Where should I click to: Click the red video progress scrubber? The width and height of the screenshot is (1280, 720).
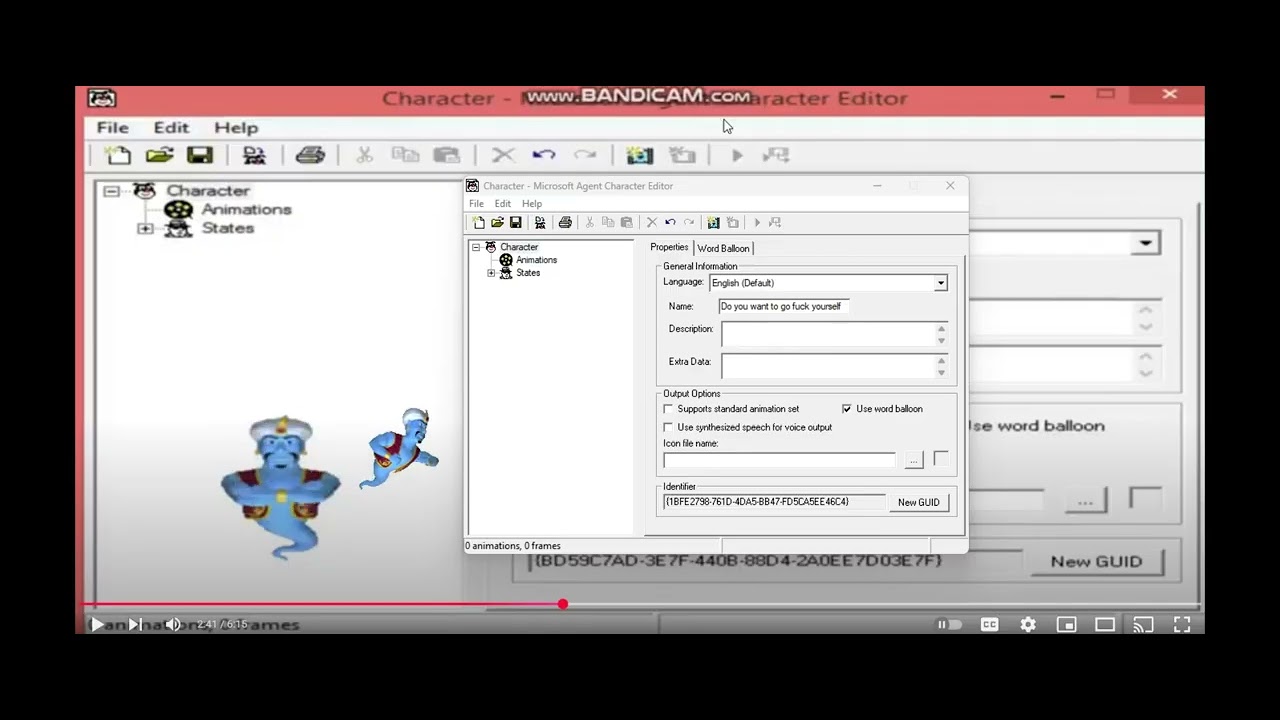click(563, 604)
